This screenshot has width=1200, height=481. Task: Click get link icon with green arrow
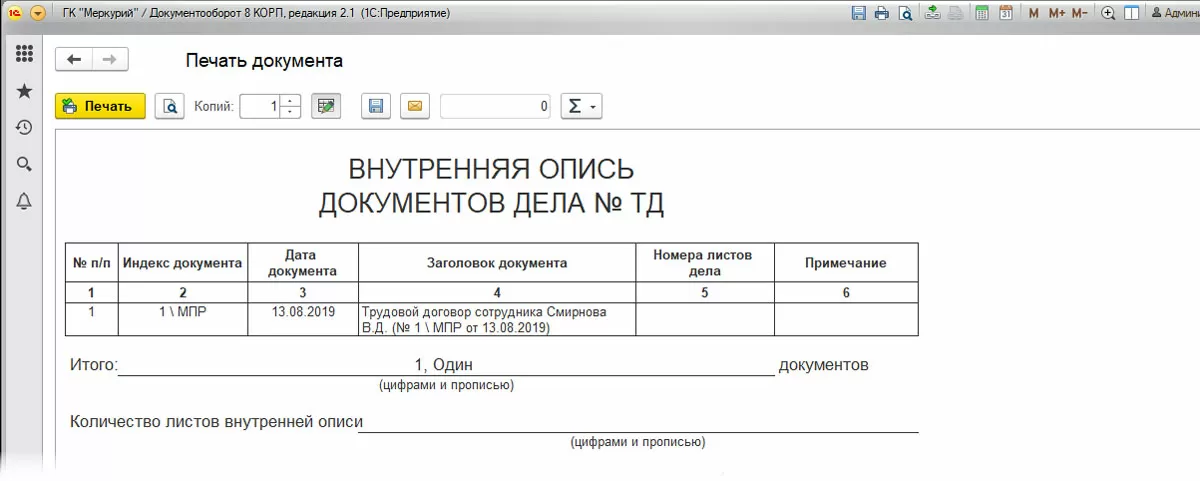pyautogui.click(x=932, y=14)
